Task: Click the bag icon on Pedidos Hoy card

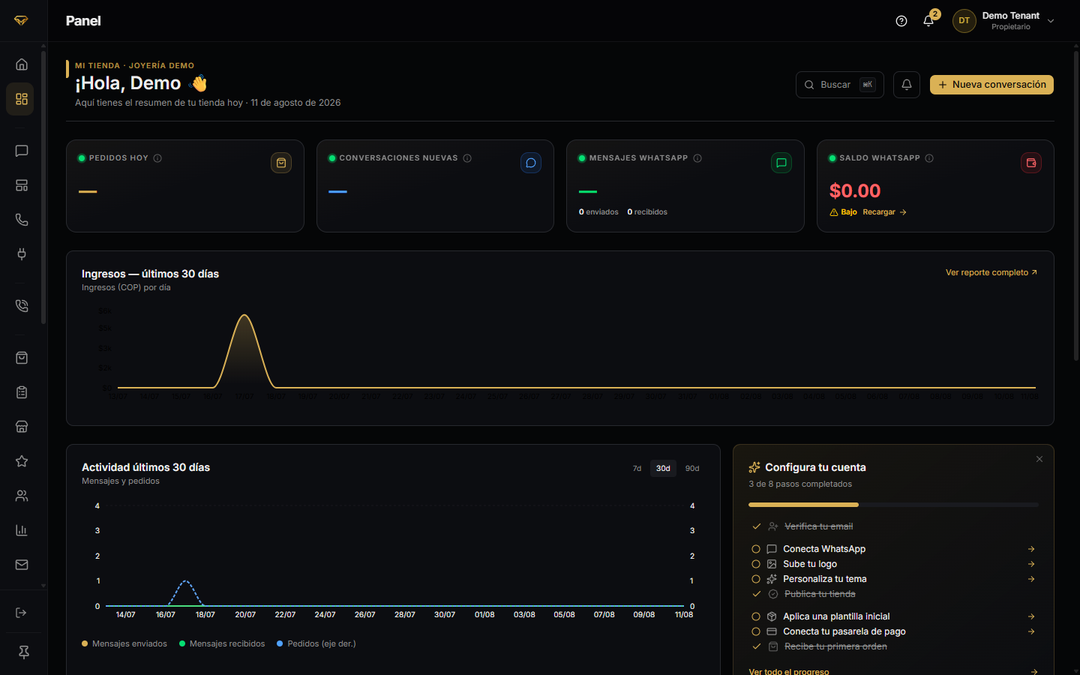Action: pyautogui.click(x=281, y=163)
